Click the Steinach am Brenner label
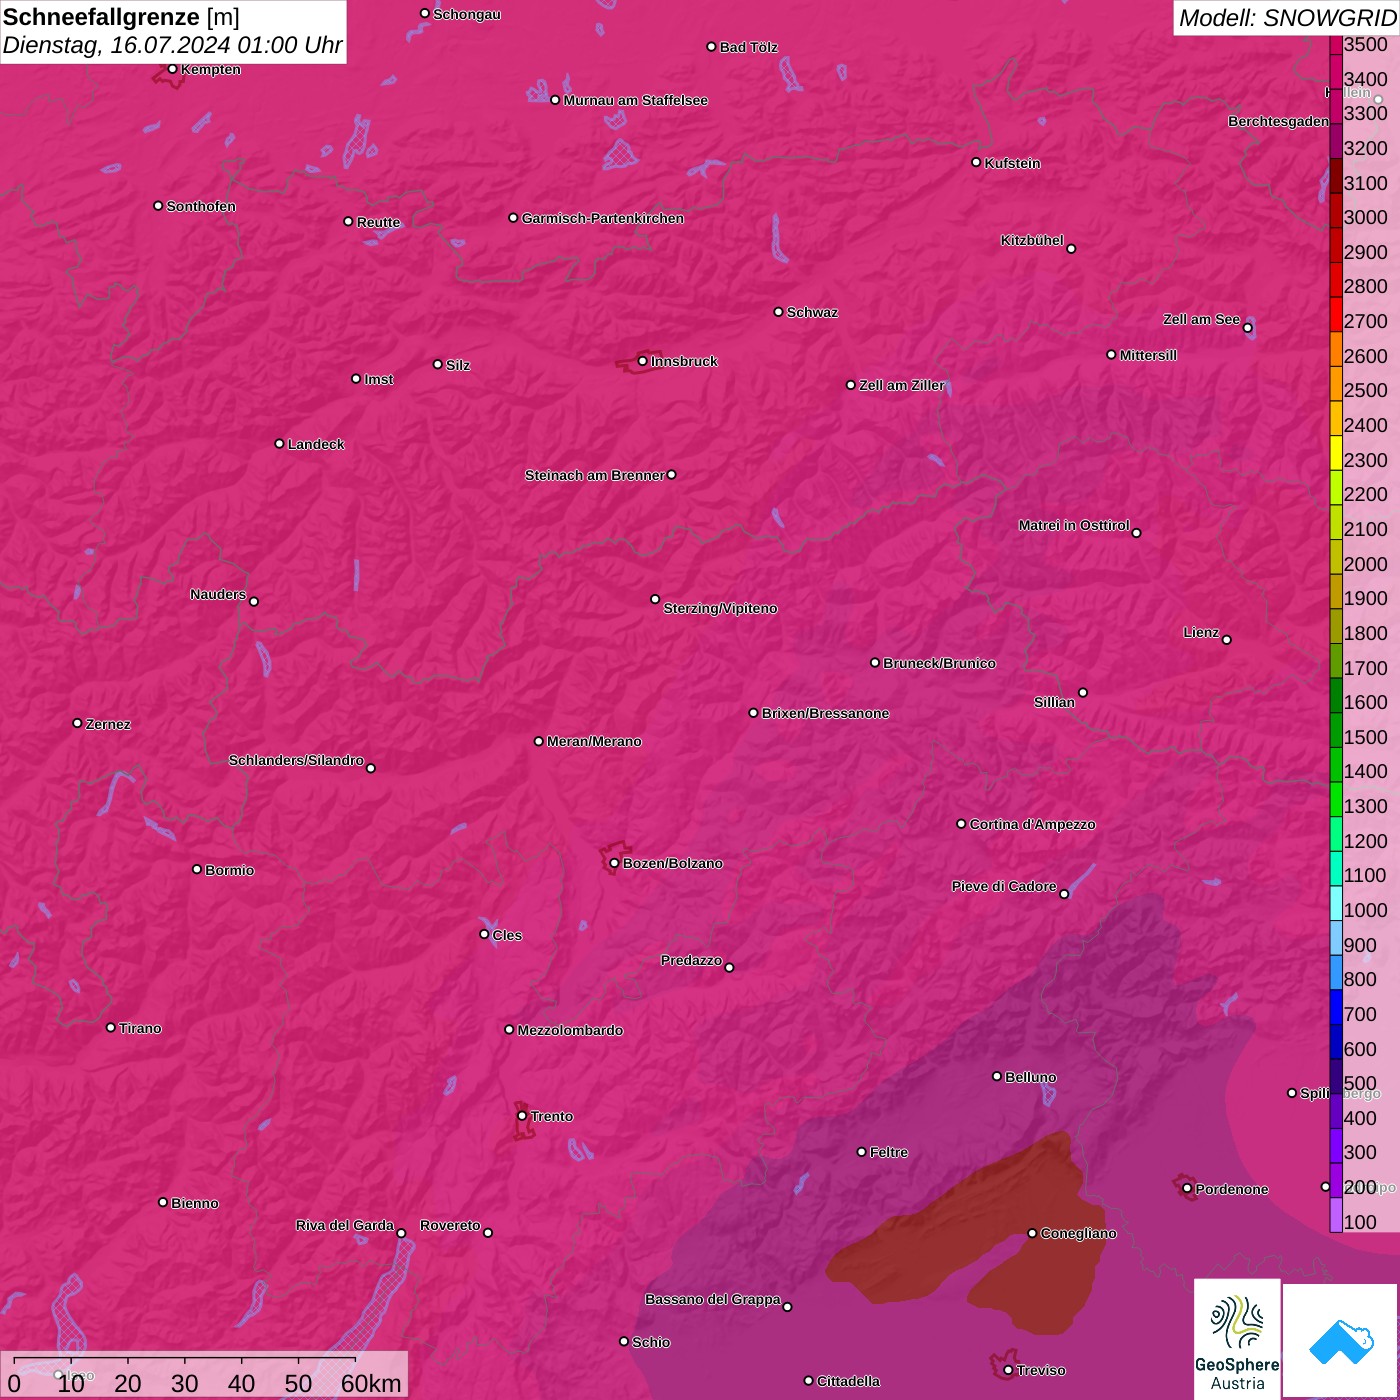The width and height of the screenshot is (1400, 1400). [x=594, y=475]
